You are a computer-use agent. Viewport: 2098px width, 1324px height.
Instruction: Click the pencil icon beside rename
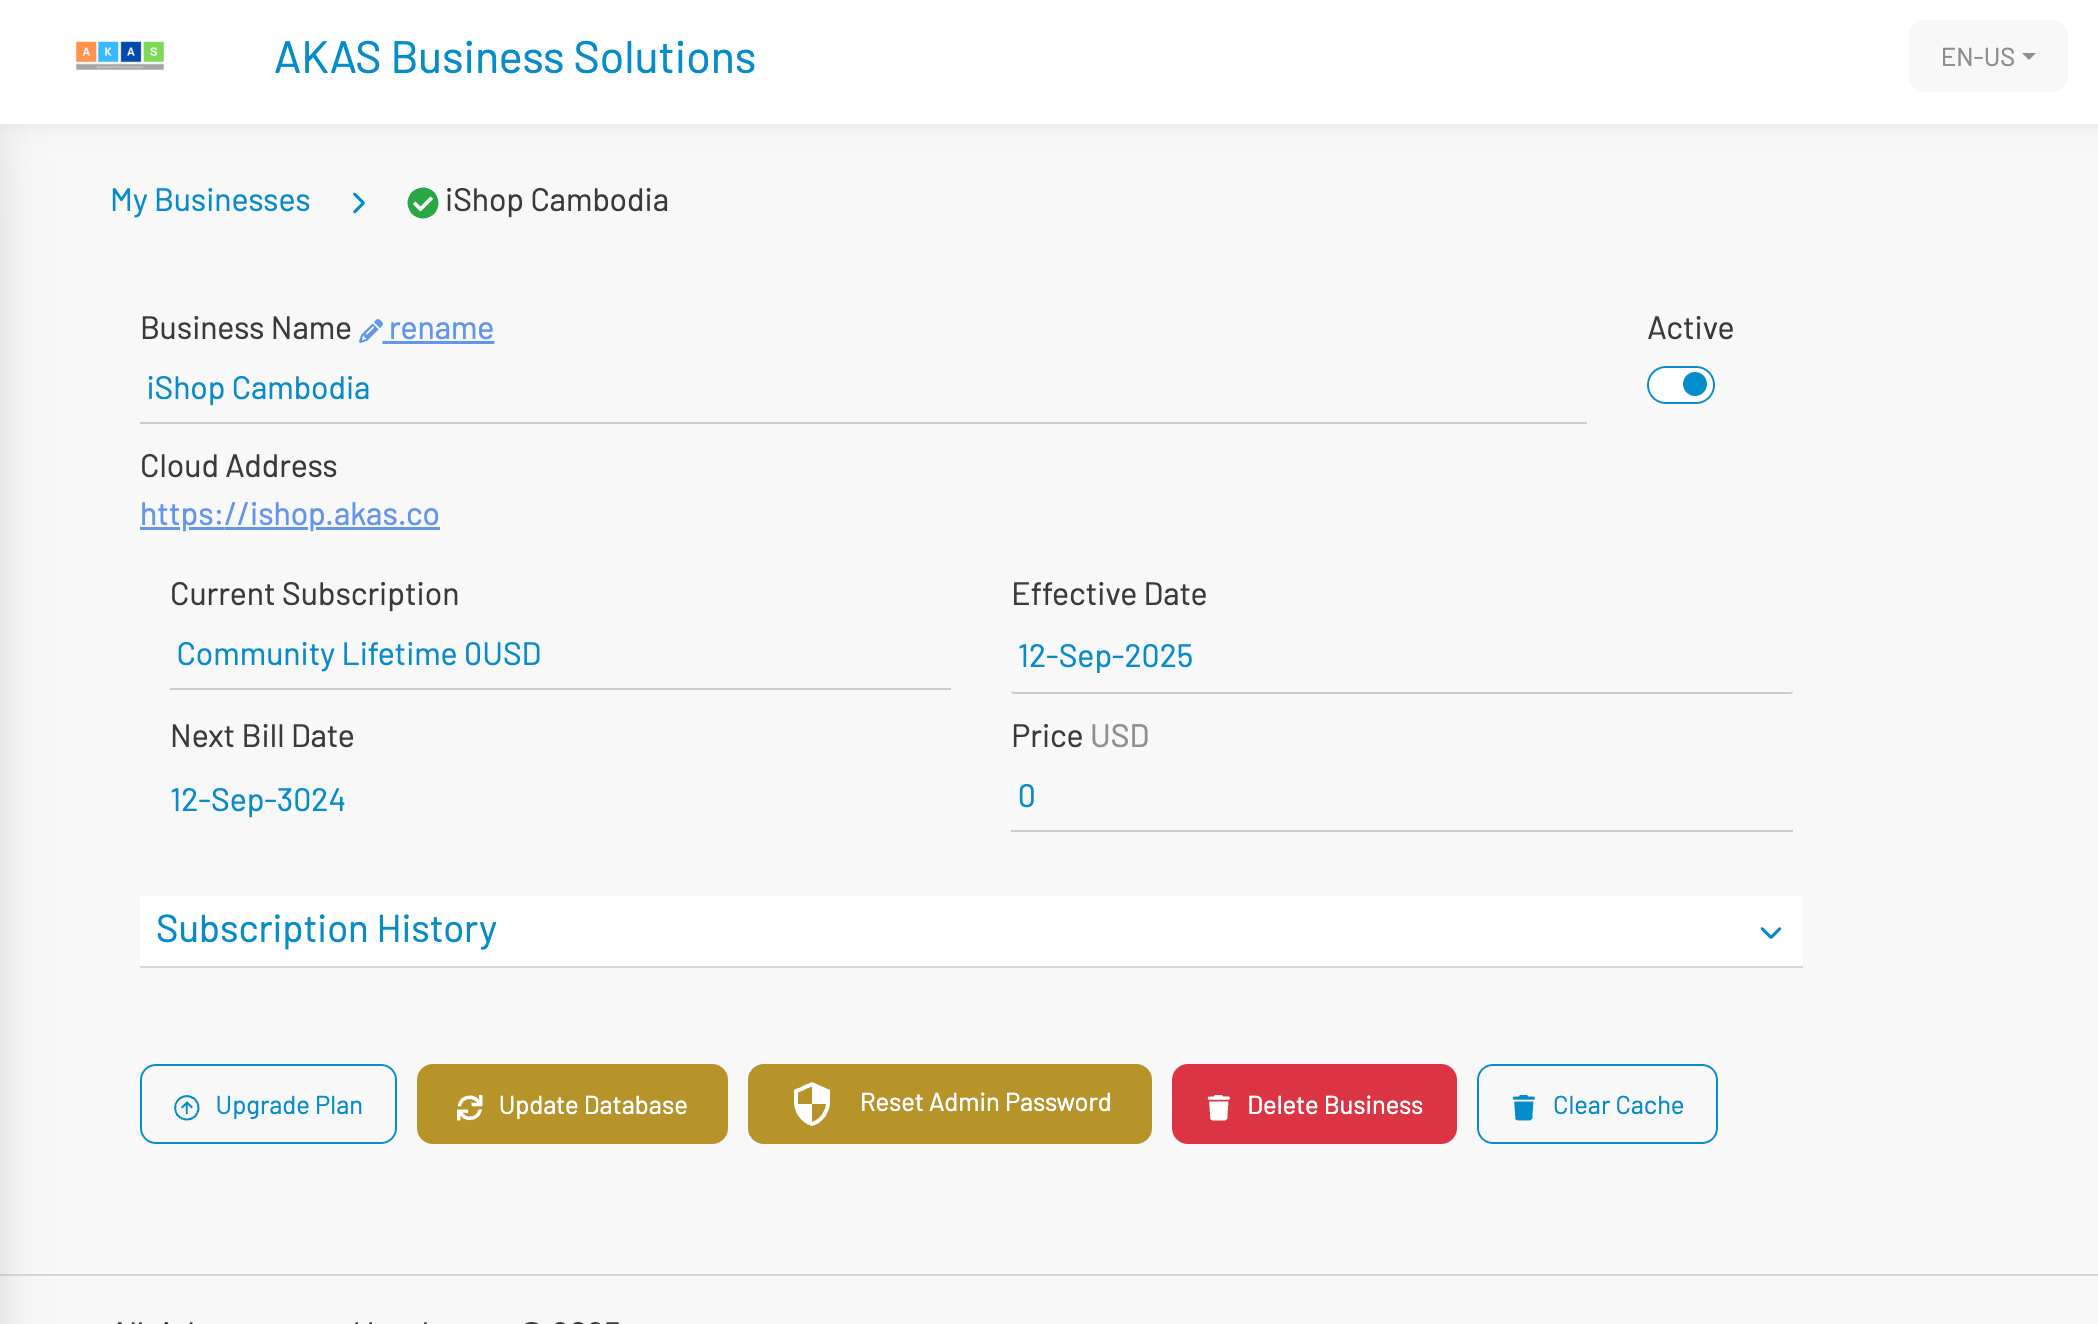pos(371,331)
